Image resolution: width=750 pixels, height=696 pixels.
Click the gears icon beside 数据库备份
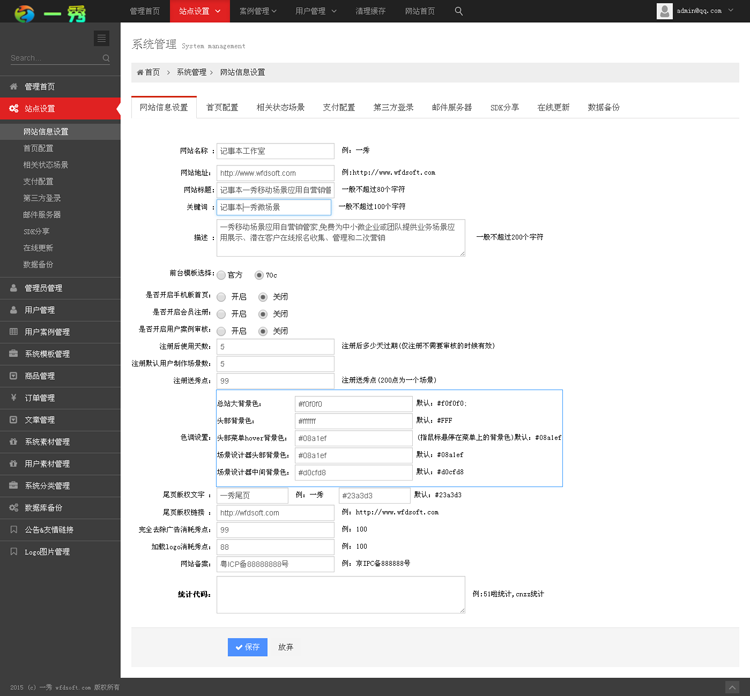tap(13, 508)
